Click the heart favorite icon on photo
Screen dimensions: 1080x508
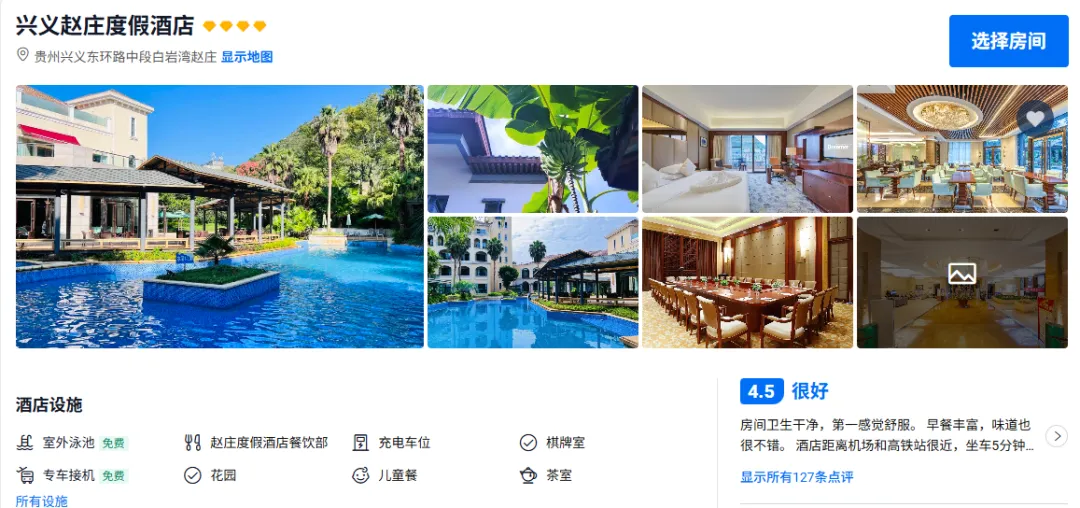point(1035,118)
